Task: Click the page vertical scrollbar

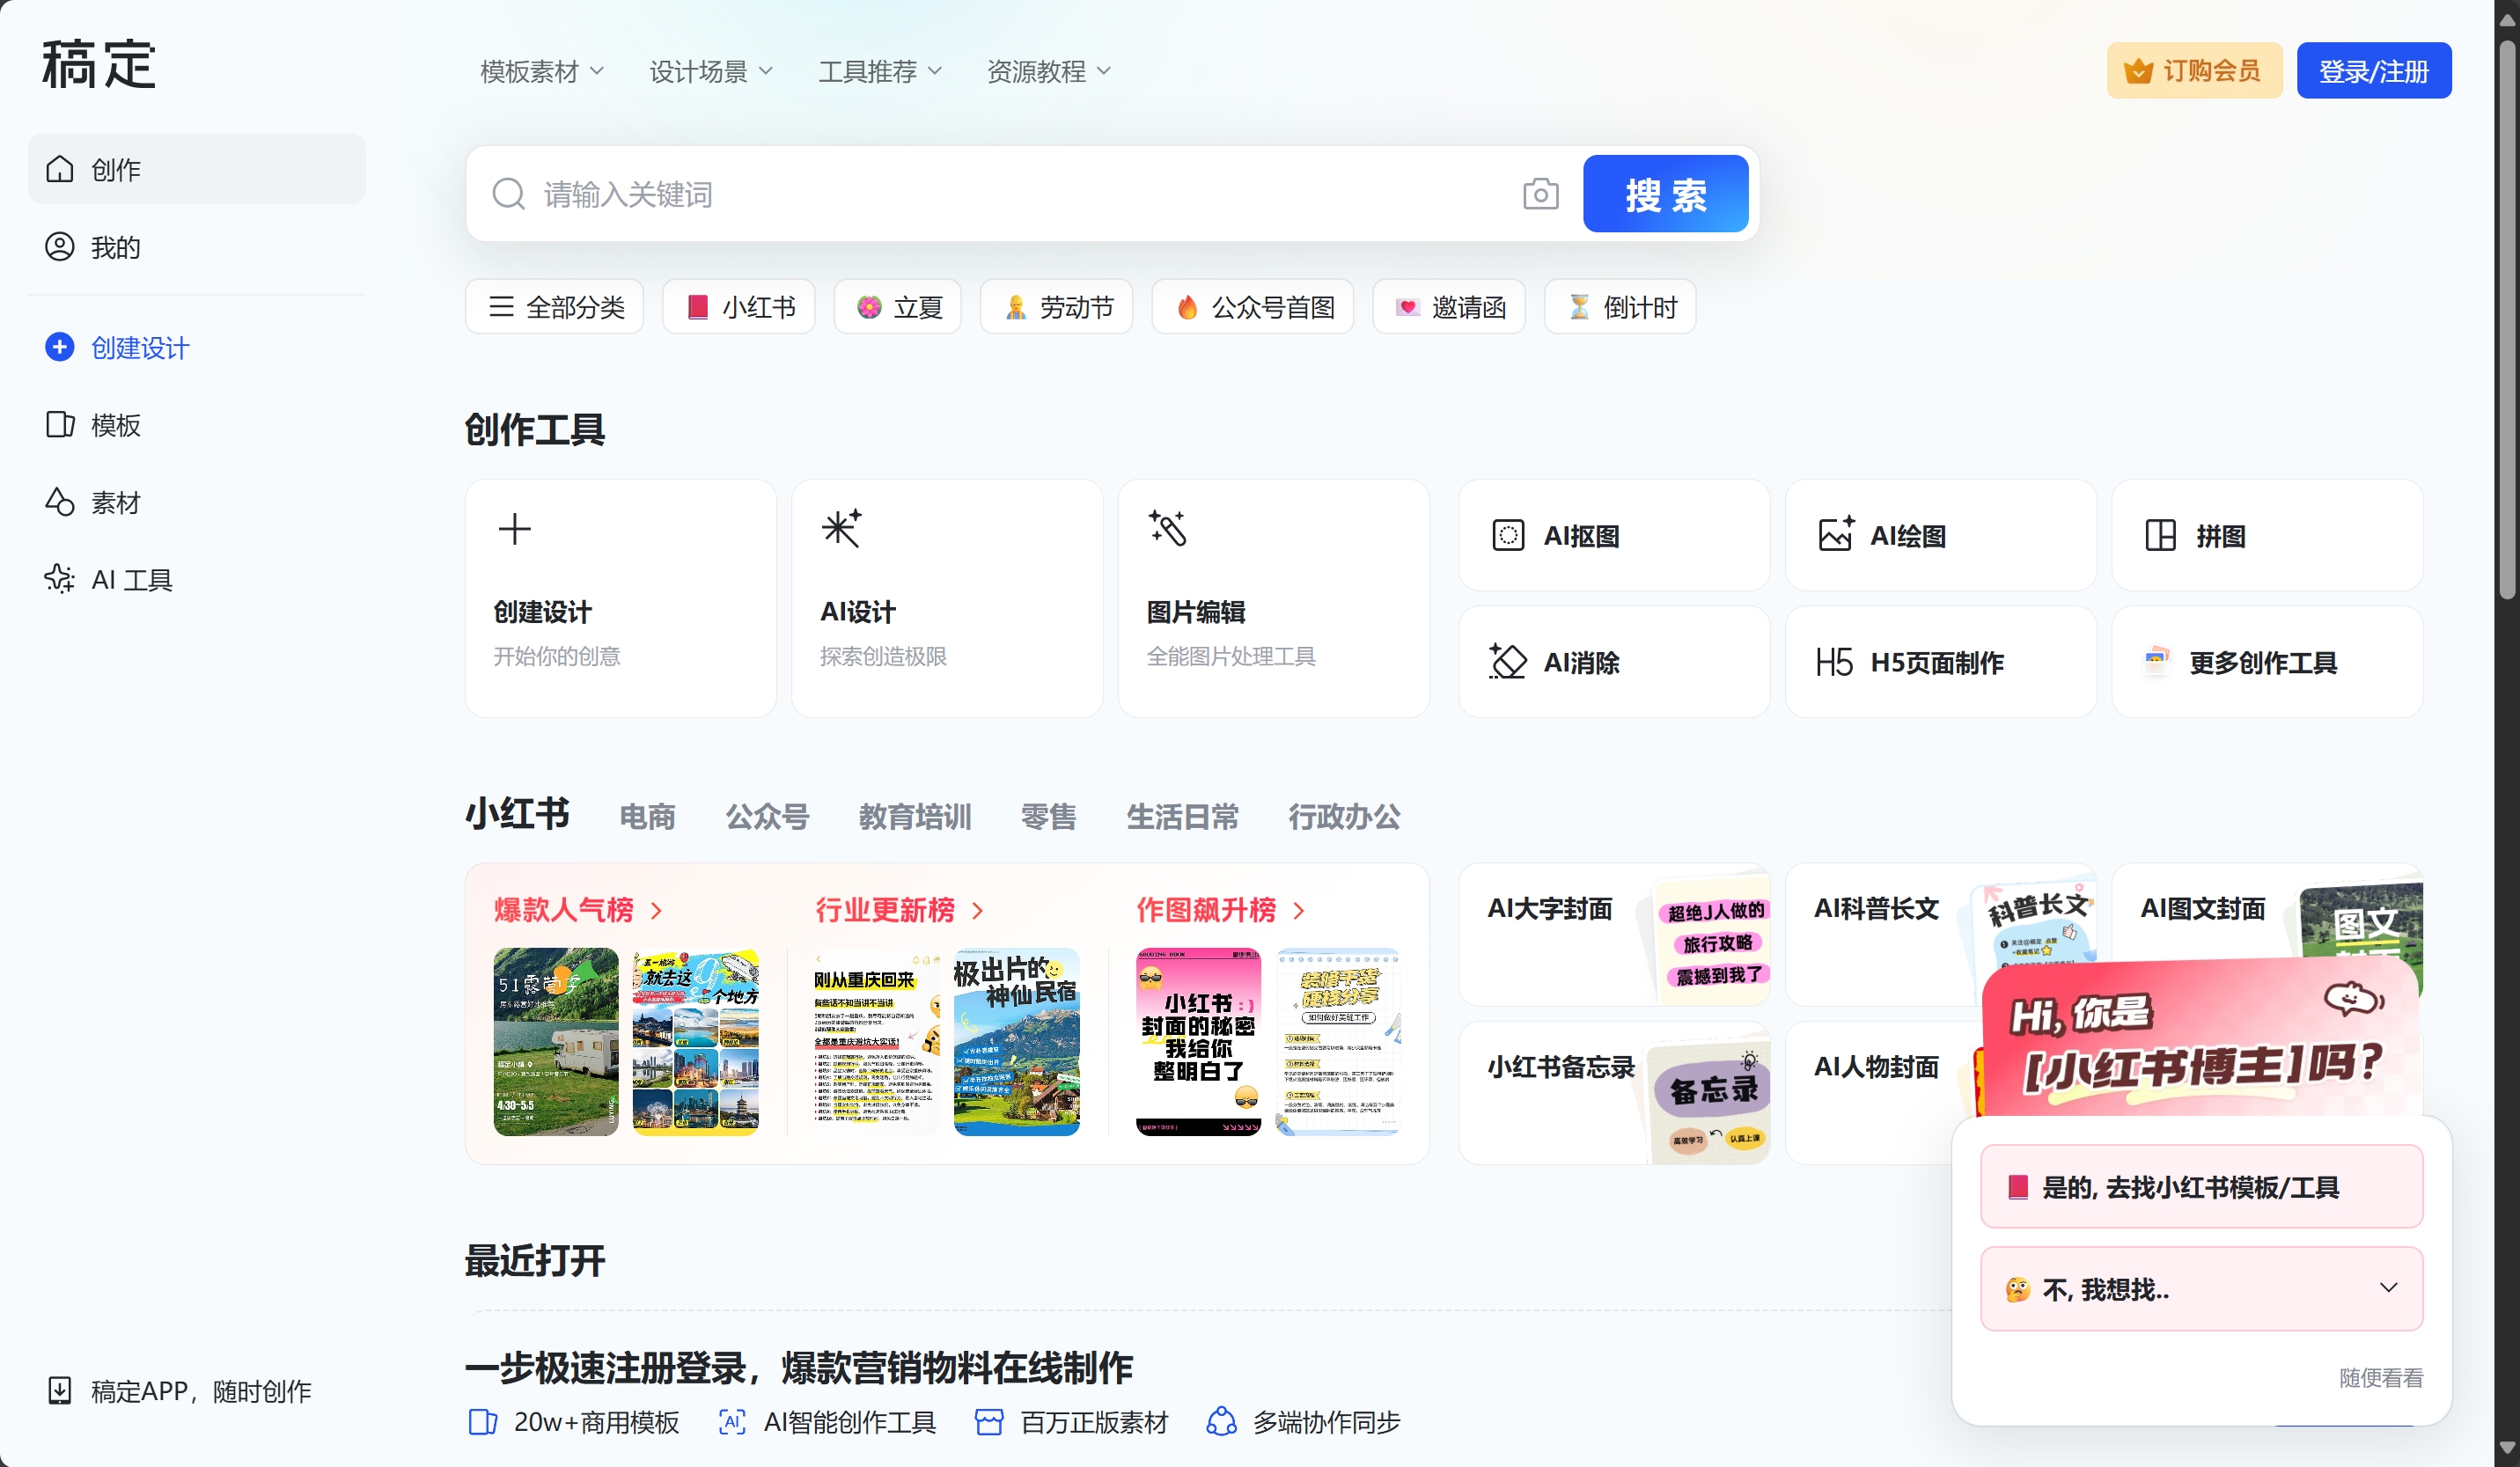Action: (2506, 320)
